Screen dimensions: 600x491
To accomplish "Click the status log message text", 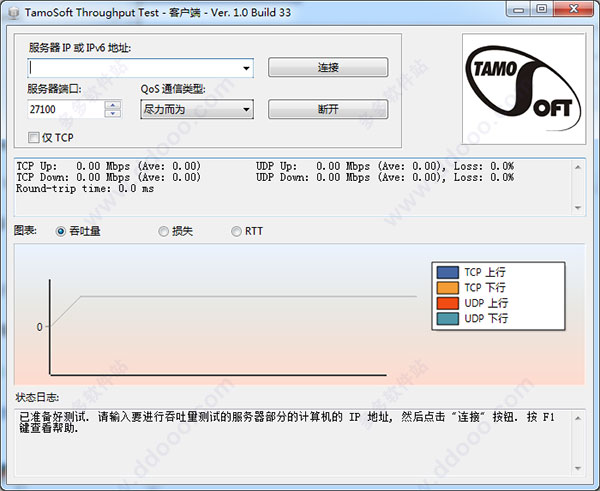I will tap(287, 422).
